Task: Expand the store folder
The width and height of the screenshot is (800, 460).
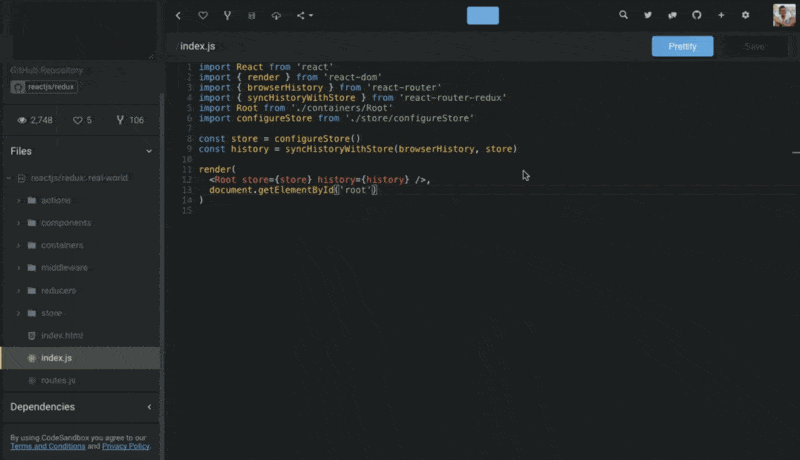Action: (x=19, y=313)
